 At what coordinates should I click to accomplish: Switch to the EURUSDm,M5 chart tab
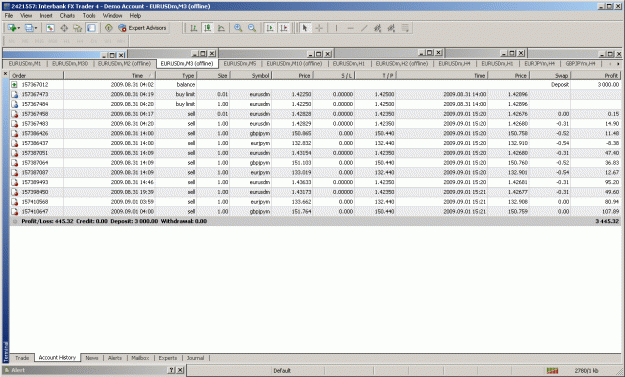240,64
